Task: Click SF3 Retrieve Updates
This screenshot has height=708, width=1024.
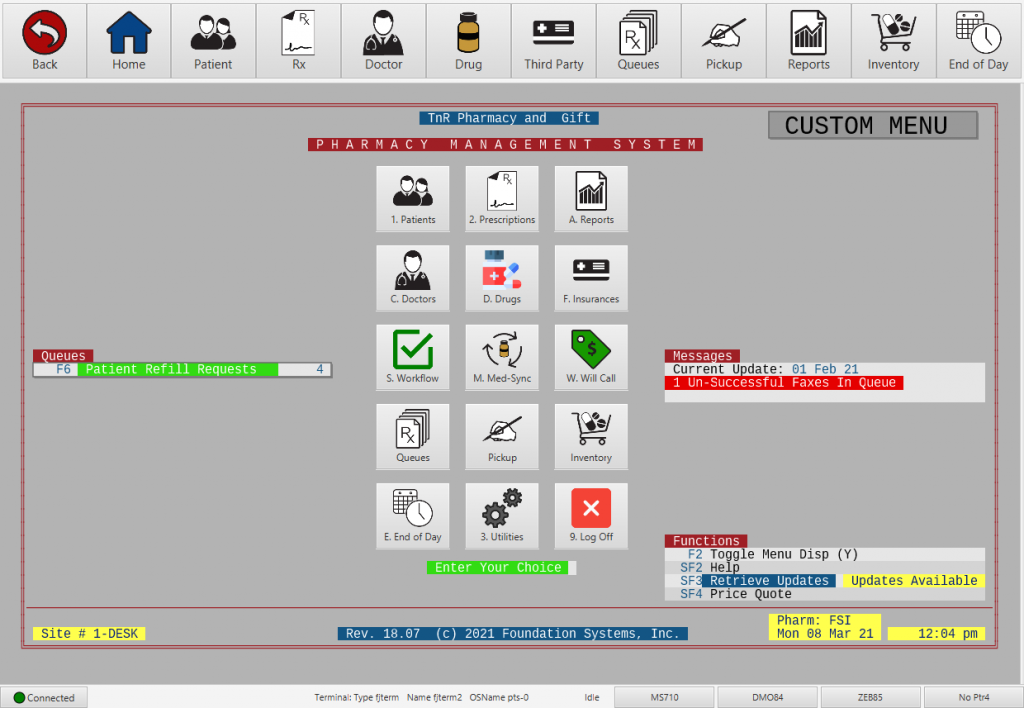Action: (x=761, y=580)
